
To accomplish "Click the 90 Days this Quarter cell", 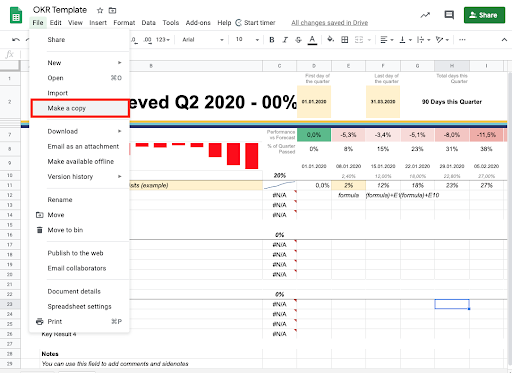I will (452, 102).
